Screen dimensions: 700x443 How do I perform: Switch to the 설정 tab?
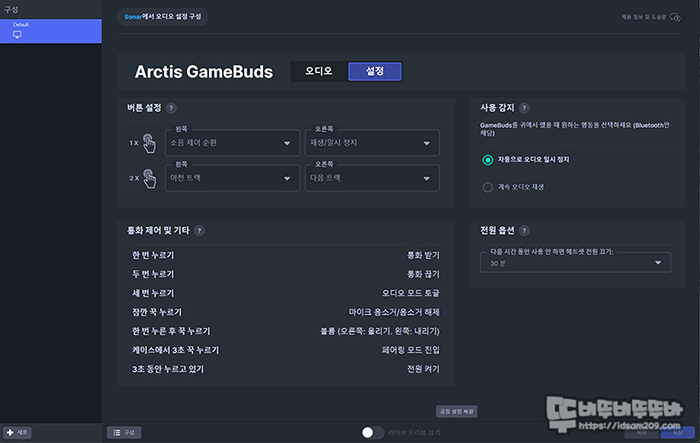pyautogui.click(x=375, y=71)
